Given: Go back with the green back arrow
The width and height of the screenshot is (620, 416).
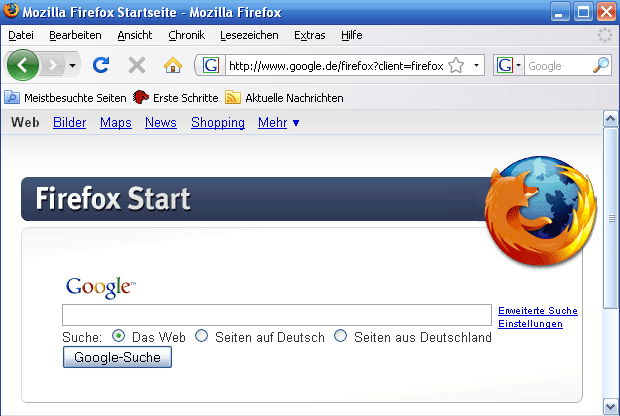Looking at the screenshot, I should point(23,65).
